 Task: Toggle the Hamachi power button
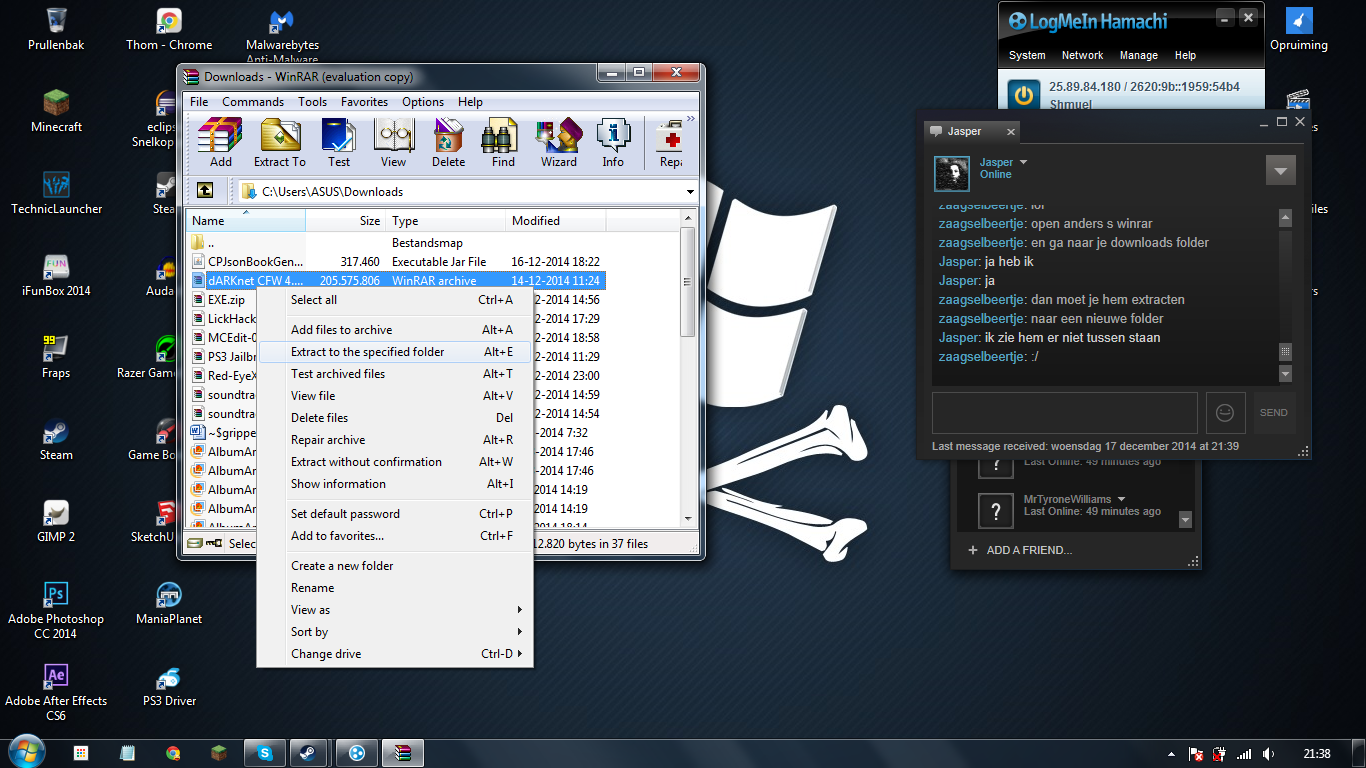pos(1024,96)
